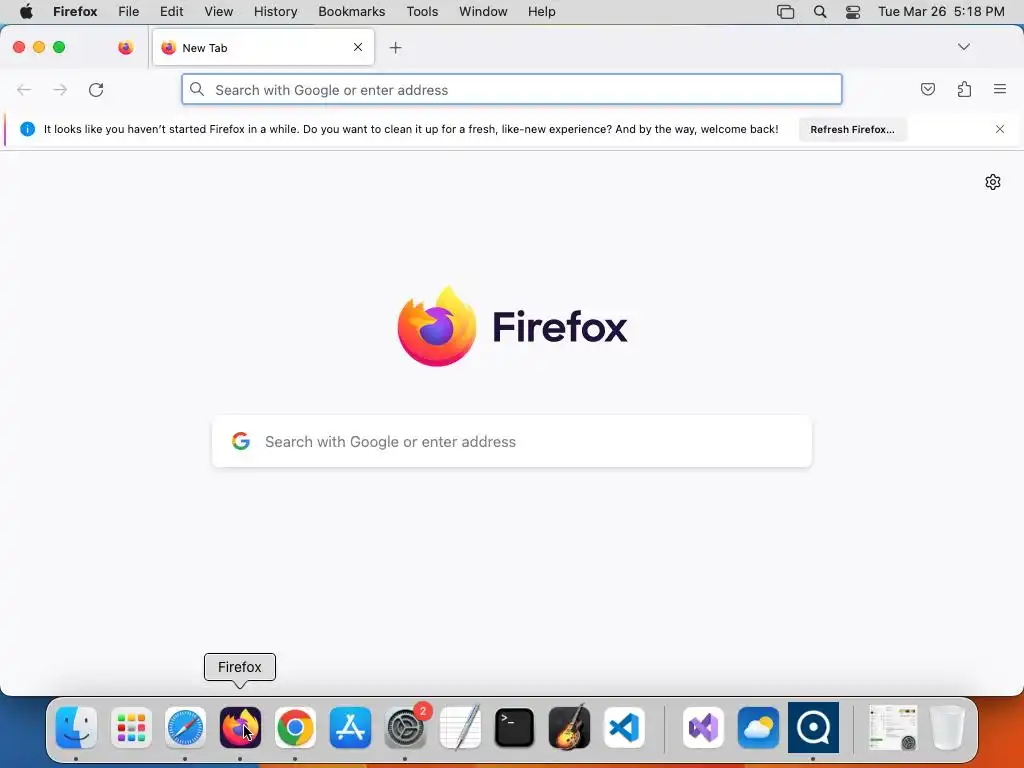The image size is (1024, 768).
Task: Open the Extensions puzzle icon
Action: [964, 89]
